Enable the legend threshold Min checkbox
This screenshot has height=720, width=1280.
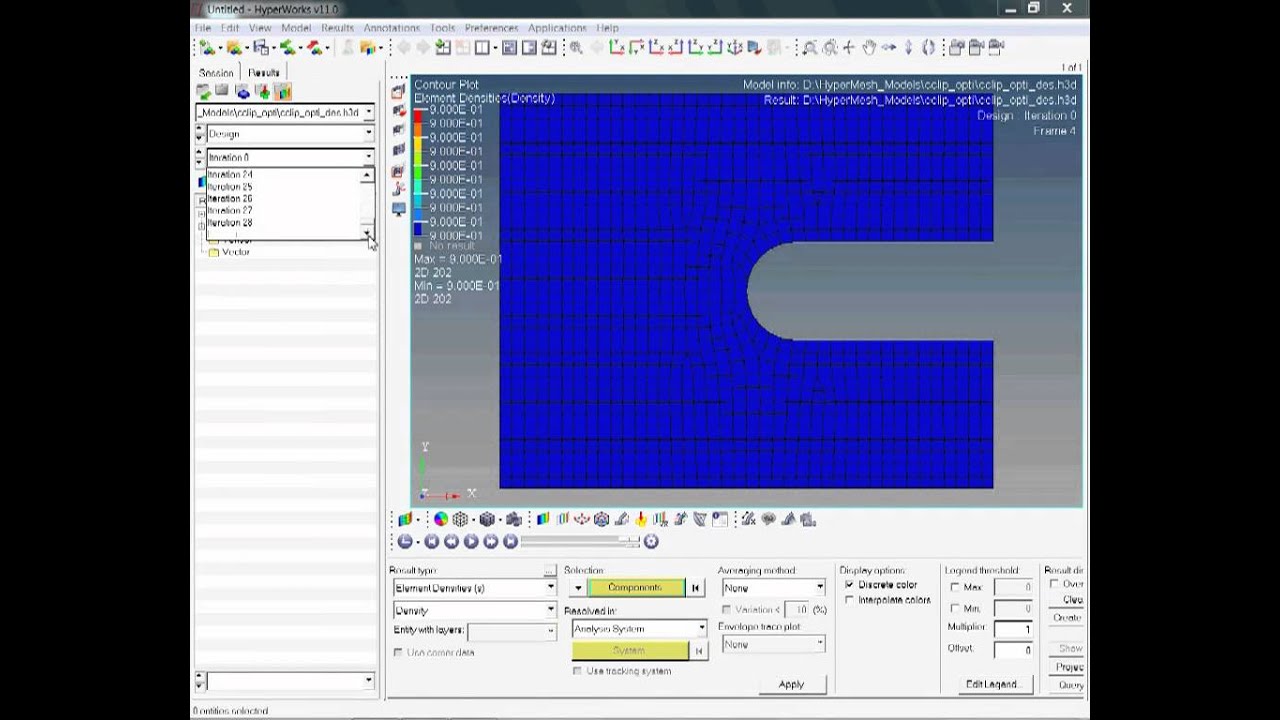954,608
